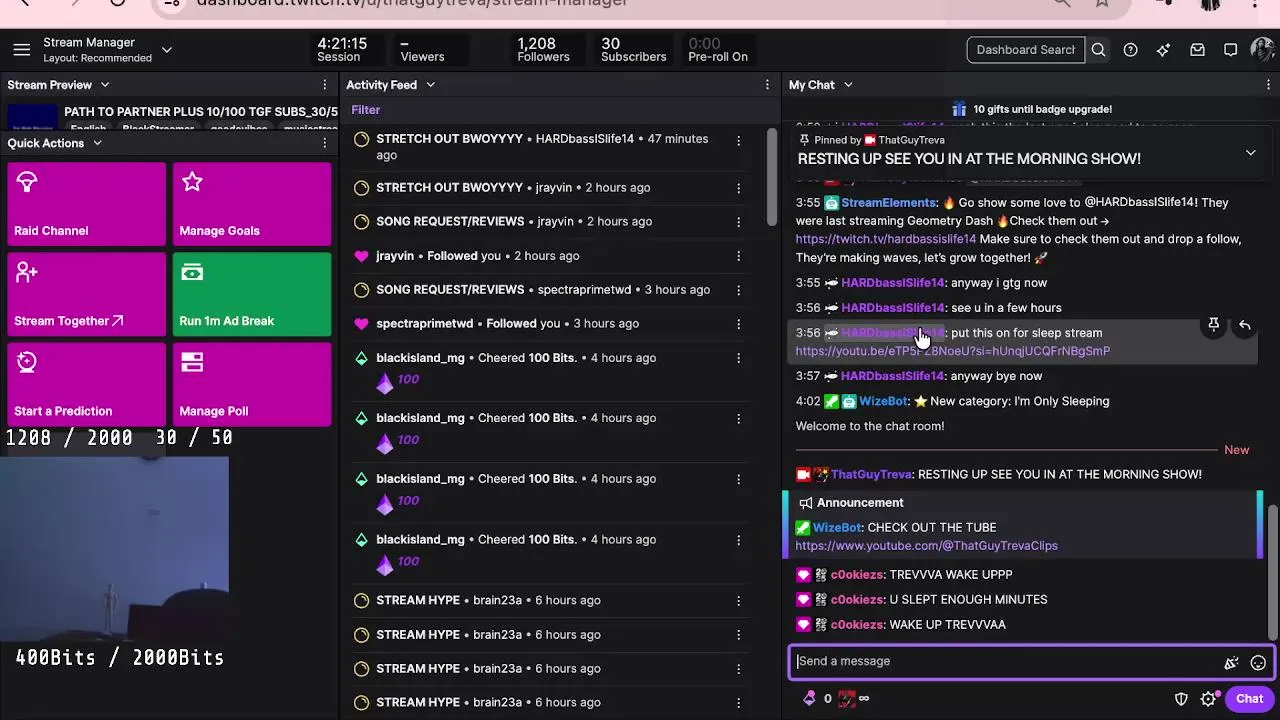
Task: Open Quick Actions panel options menu
Action: point(324,143)
